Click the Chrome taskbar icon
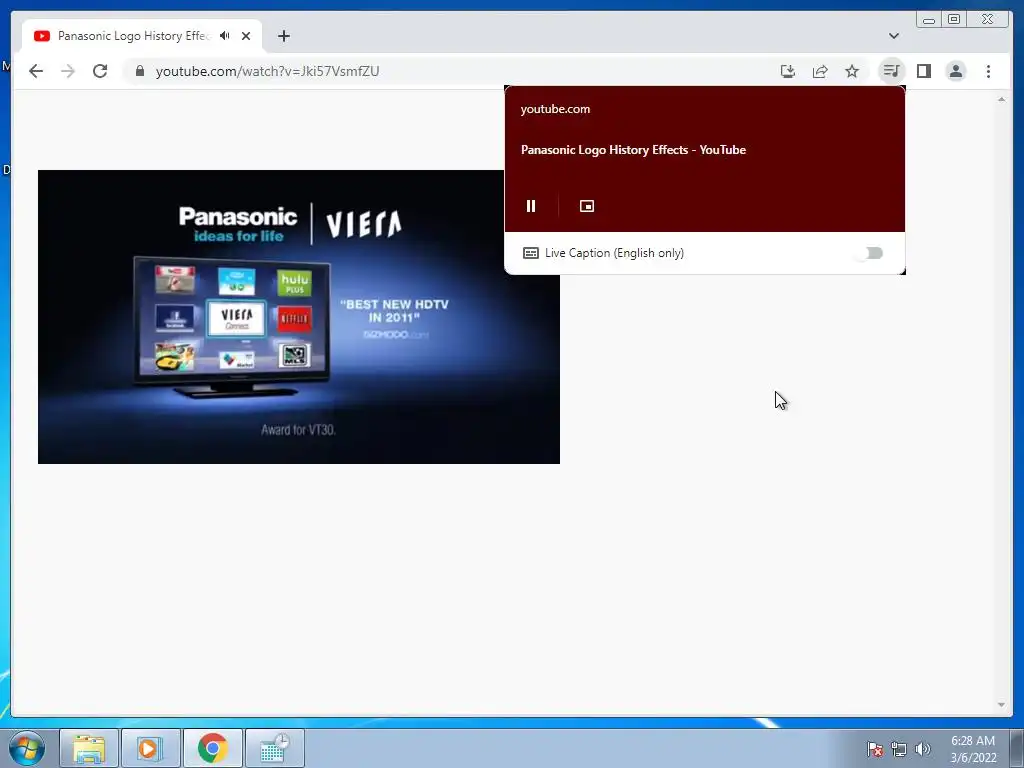This screenshot has width=1024, height=768. pyautogui.click(x=213, y=748)
